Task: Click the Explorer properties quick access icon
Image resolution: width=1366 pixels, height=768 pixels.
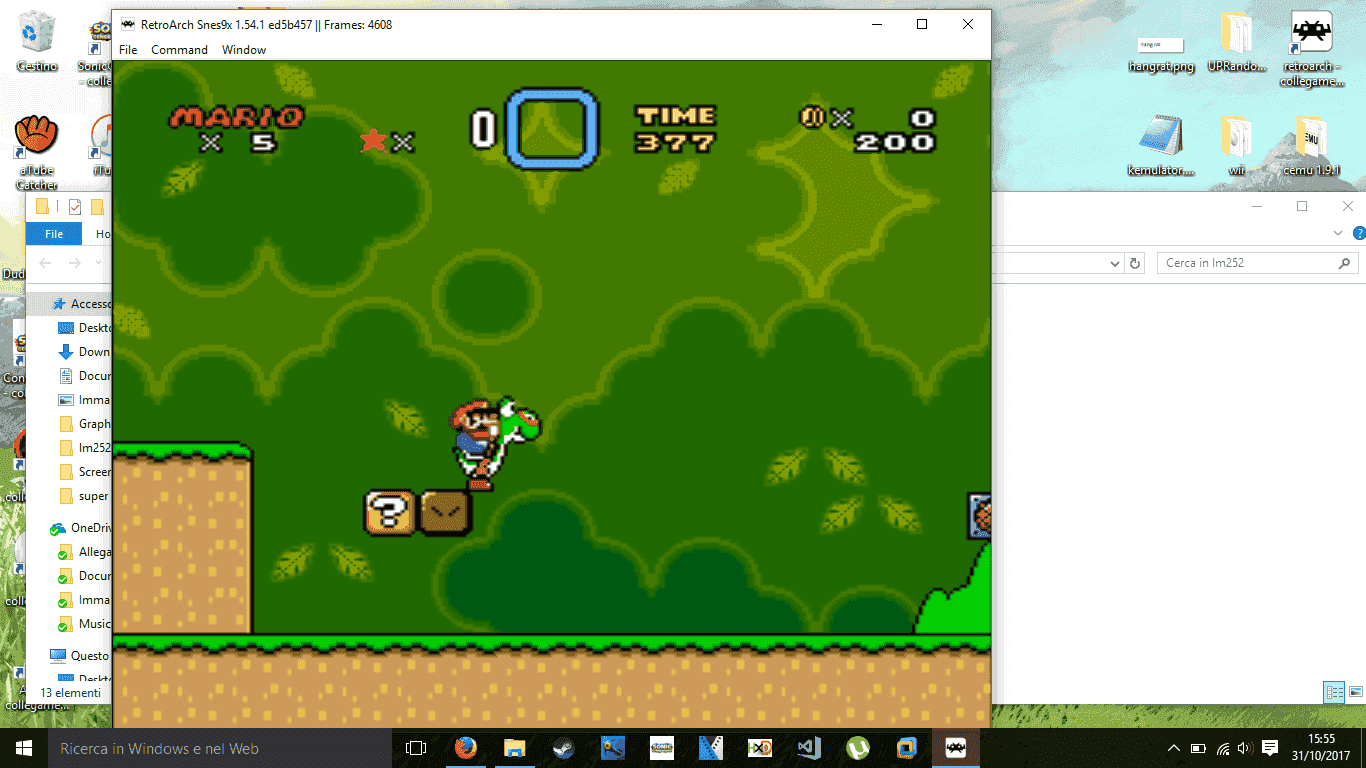Action: [74, 207]
